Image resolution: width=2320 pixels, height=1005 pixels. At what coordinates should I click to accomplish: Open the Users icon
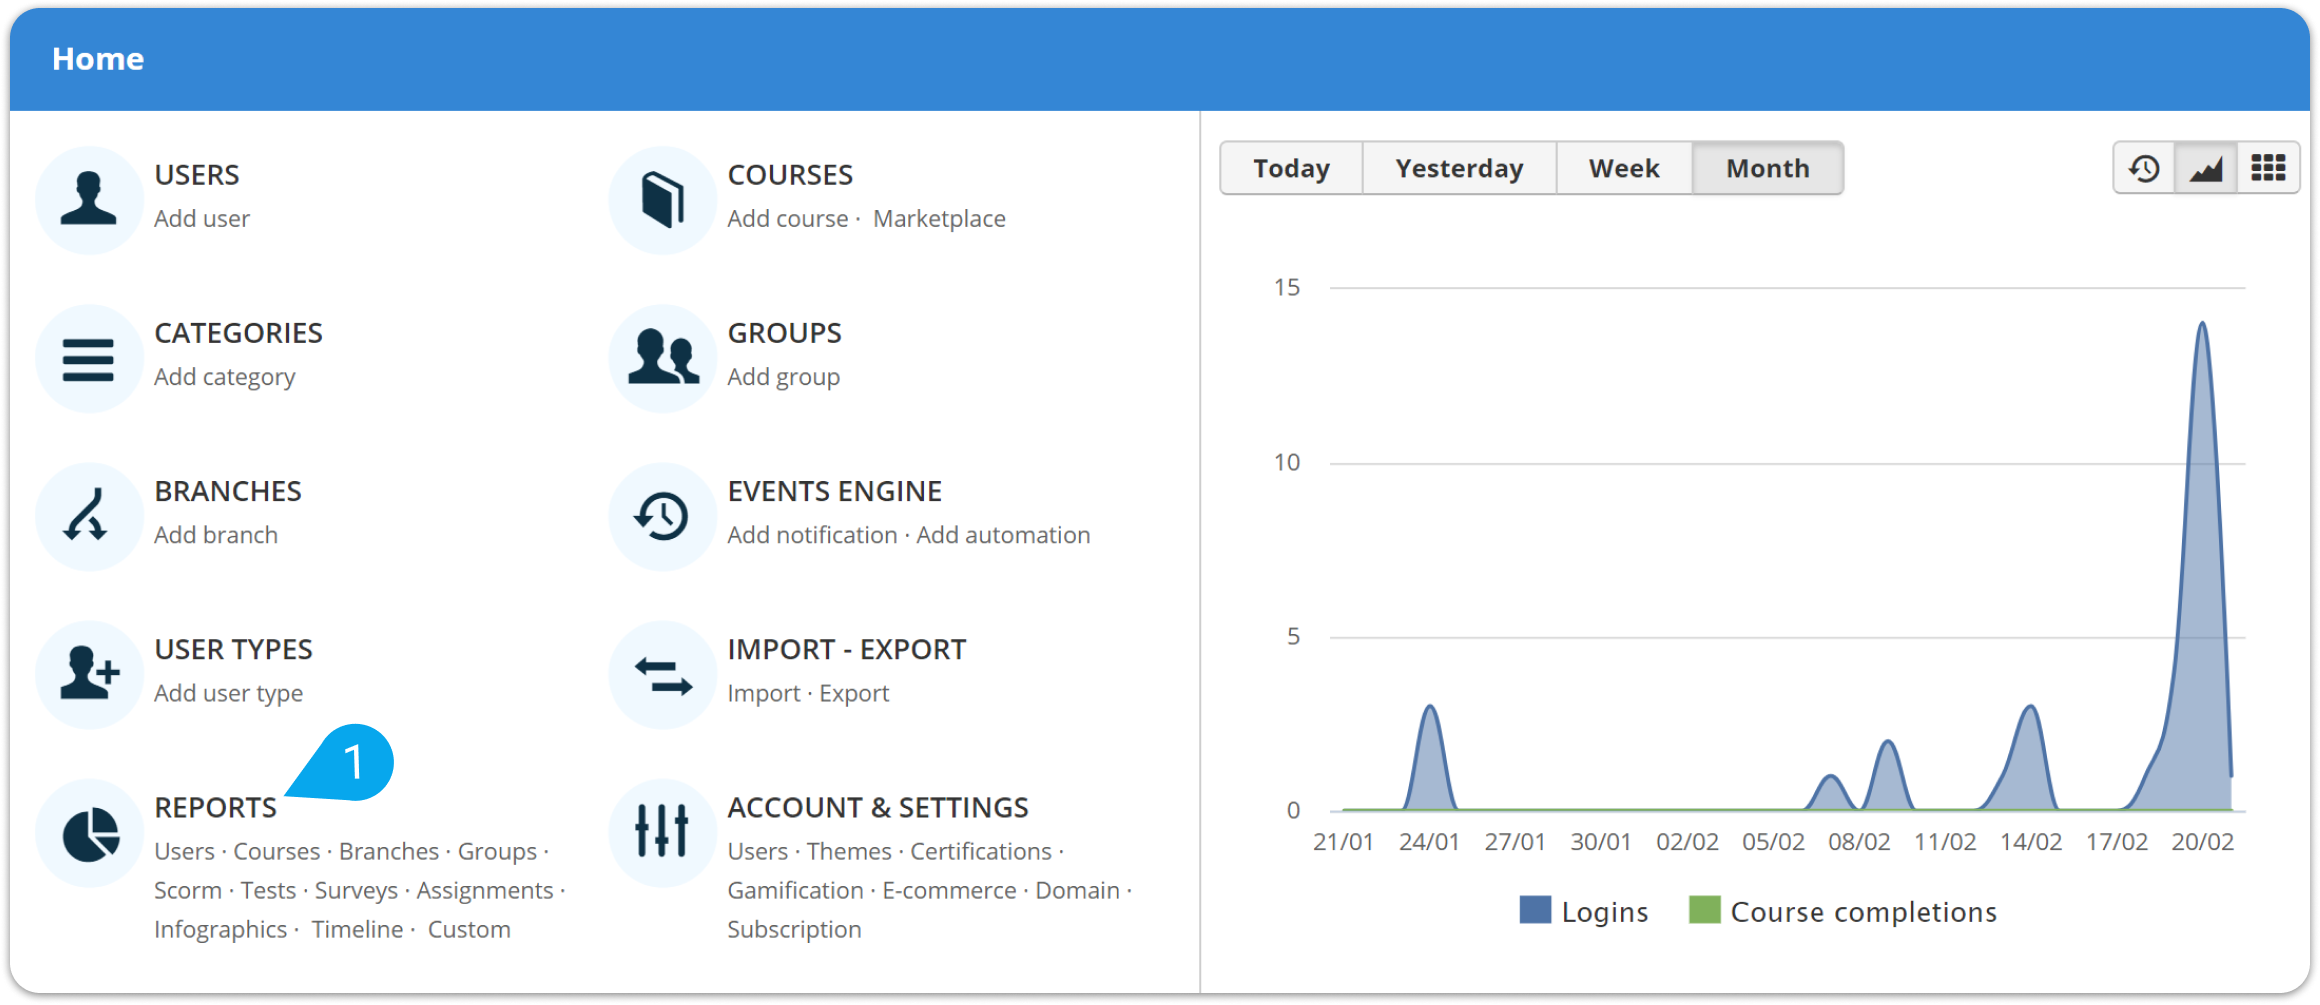pyautogui.click(x=89, y=199)
